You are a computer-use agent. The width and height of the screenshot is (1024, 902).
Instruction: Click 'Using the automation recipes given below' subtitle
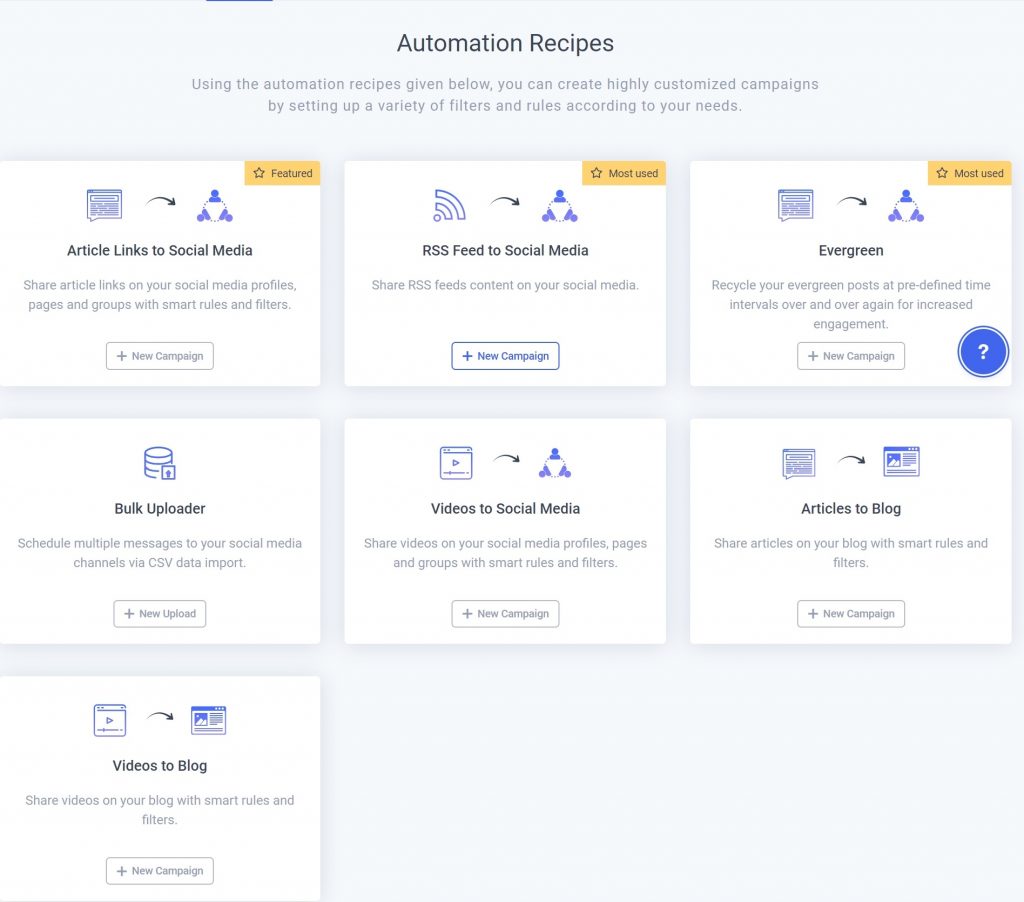[x=505, y=95]
